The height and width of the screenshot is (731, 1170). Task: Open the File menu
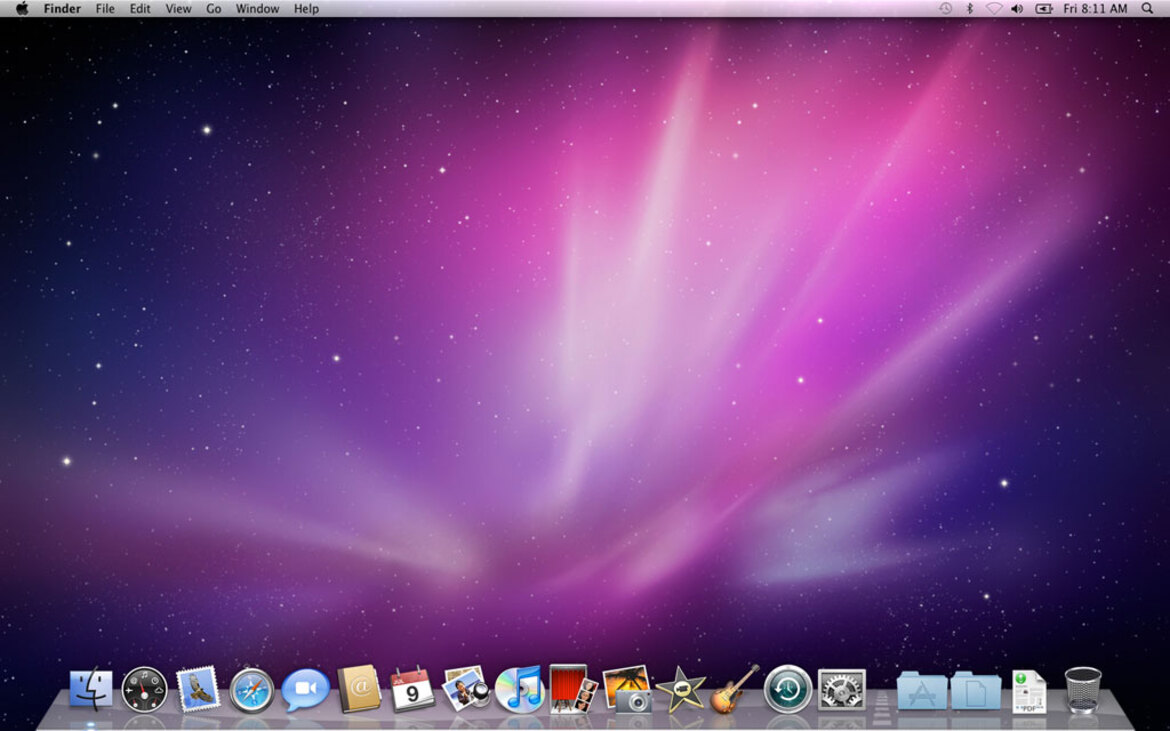pyautogui.click(x=105, y=8)
